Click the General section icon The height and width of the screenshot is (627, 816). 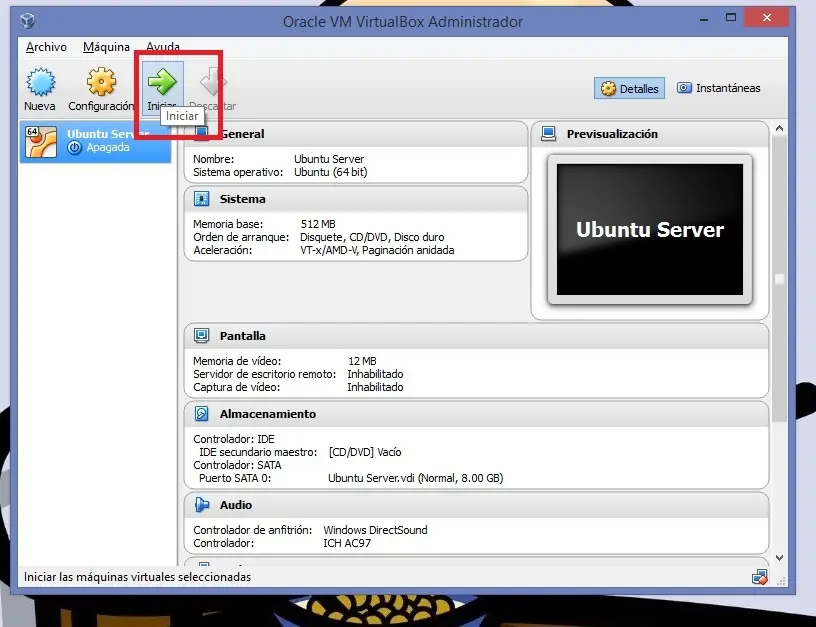pos(201,133)
